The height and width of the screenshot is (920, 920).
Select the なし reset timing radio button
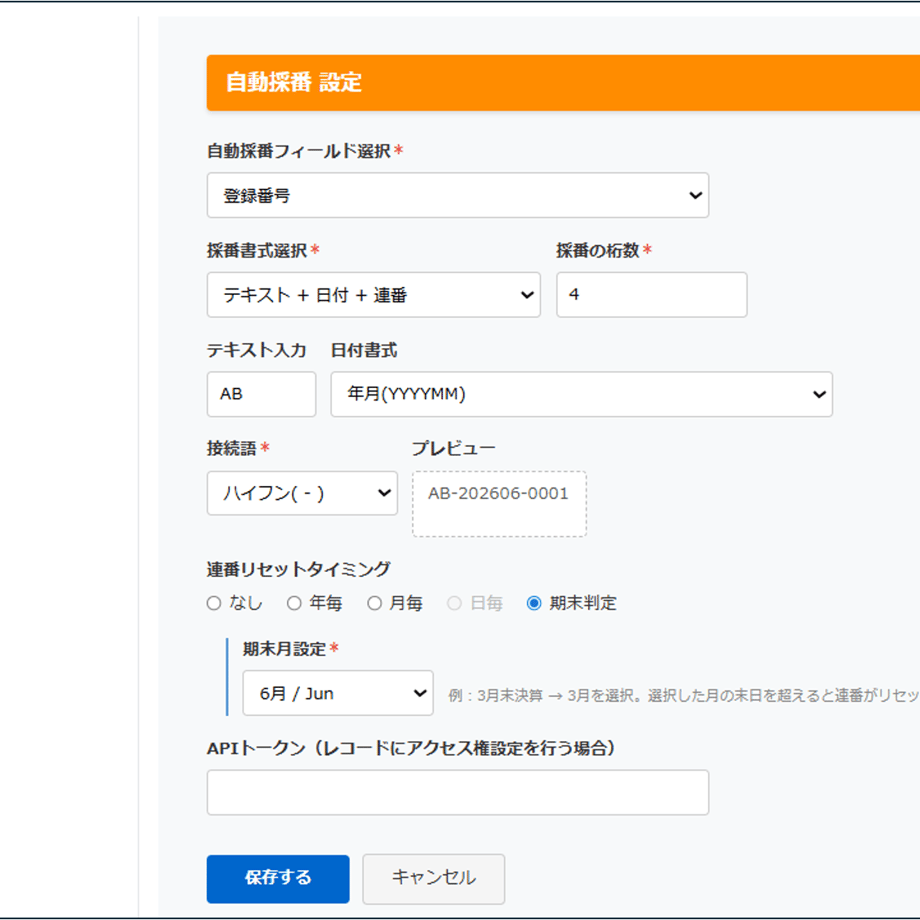click(214, 603)
